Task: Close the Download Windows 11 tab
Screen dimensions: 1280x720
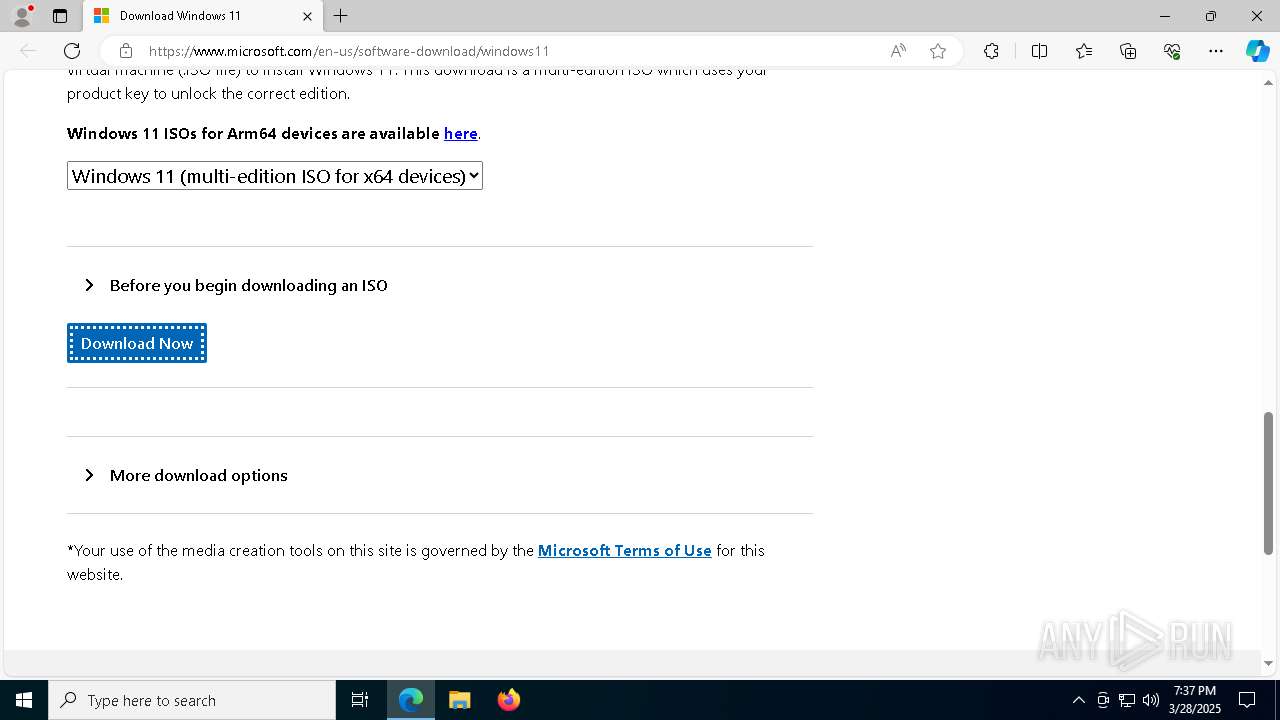Action: click(x=307, y=16)
